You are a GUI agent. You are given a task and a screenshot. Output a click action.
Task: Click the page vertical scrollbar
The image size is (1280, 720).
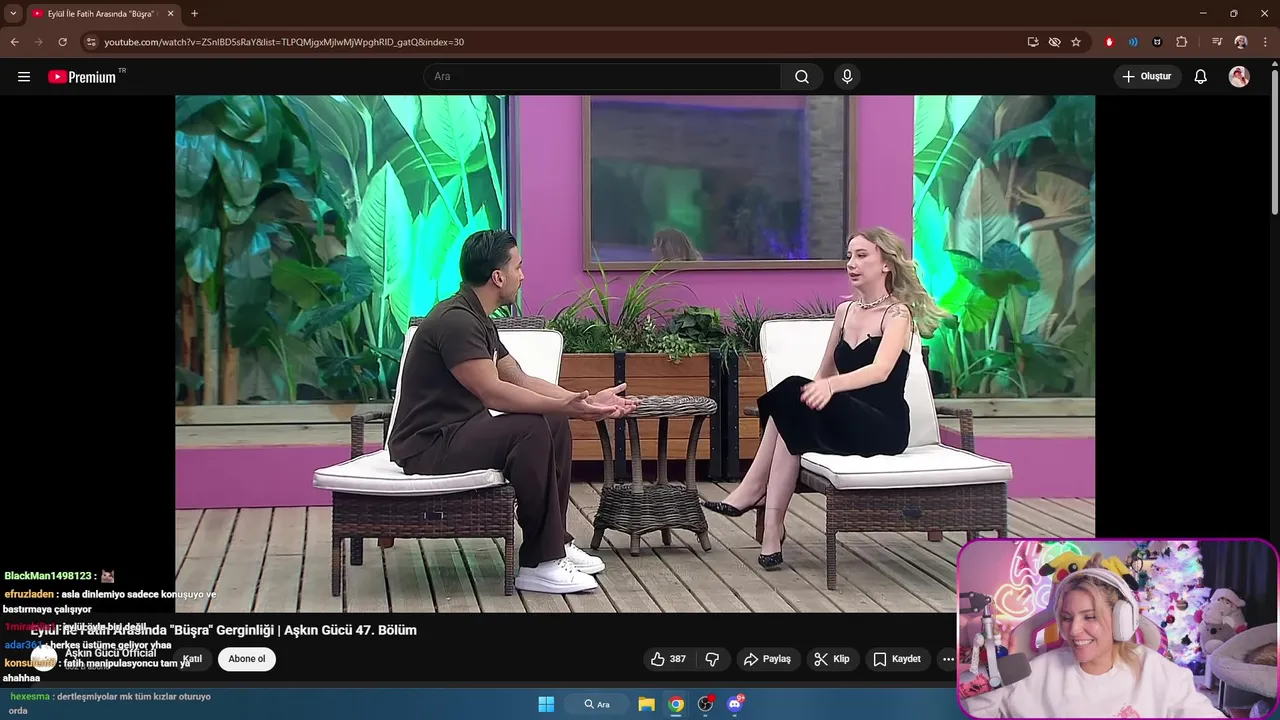pos(1274,137)
